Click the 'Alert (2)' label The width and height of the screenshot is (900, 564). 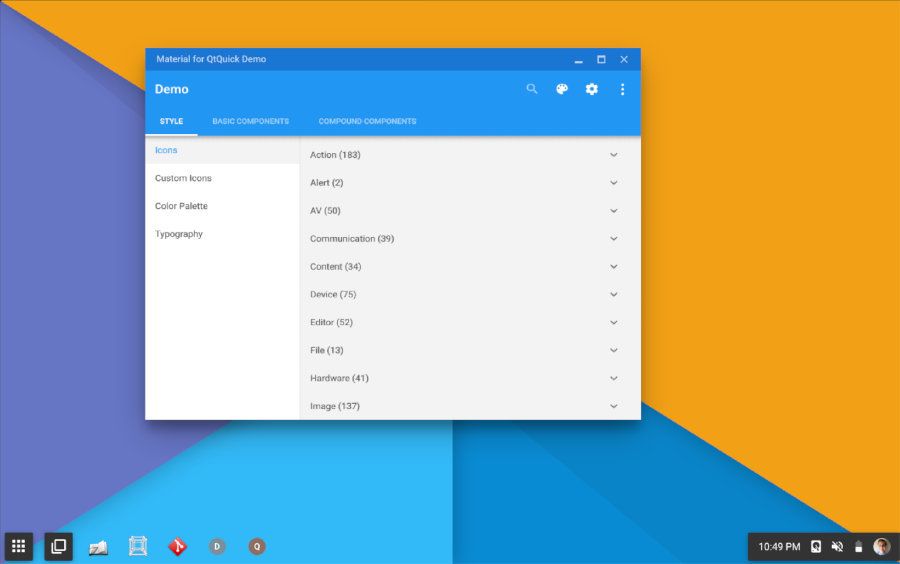pyautogui.click(x=327, y=183)
